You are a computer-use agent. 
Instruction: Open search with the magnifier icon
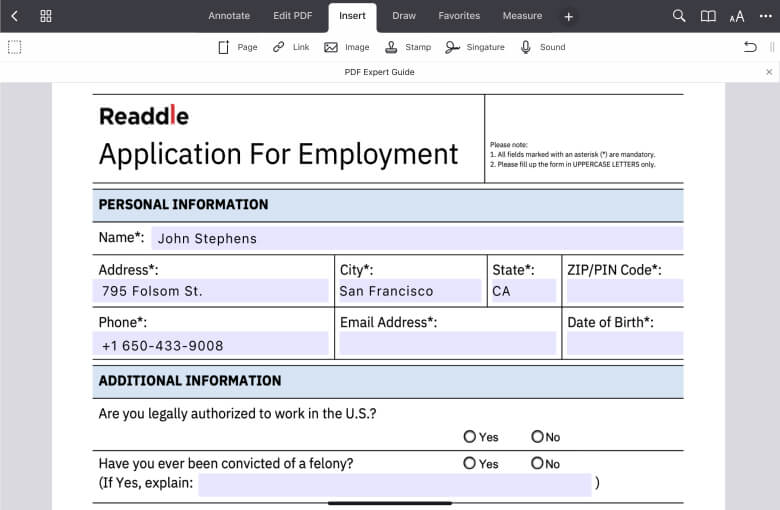[x=679, y=16]
